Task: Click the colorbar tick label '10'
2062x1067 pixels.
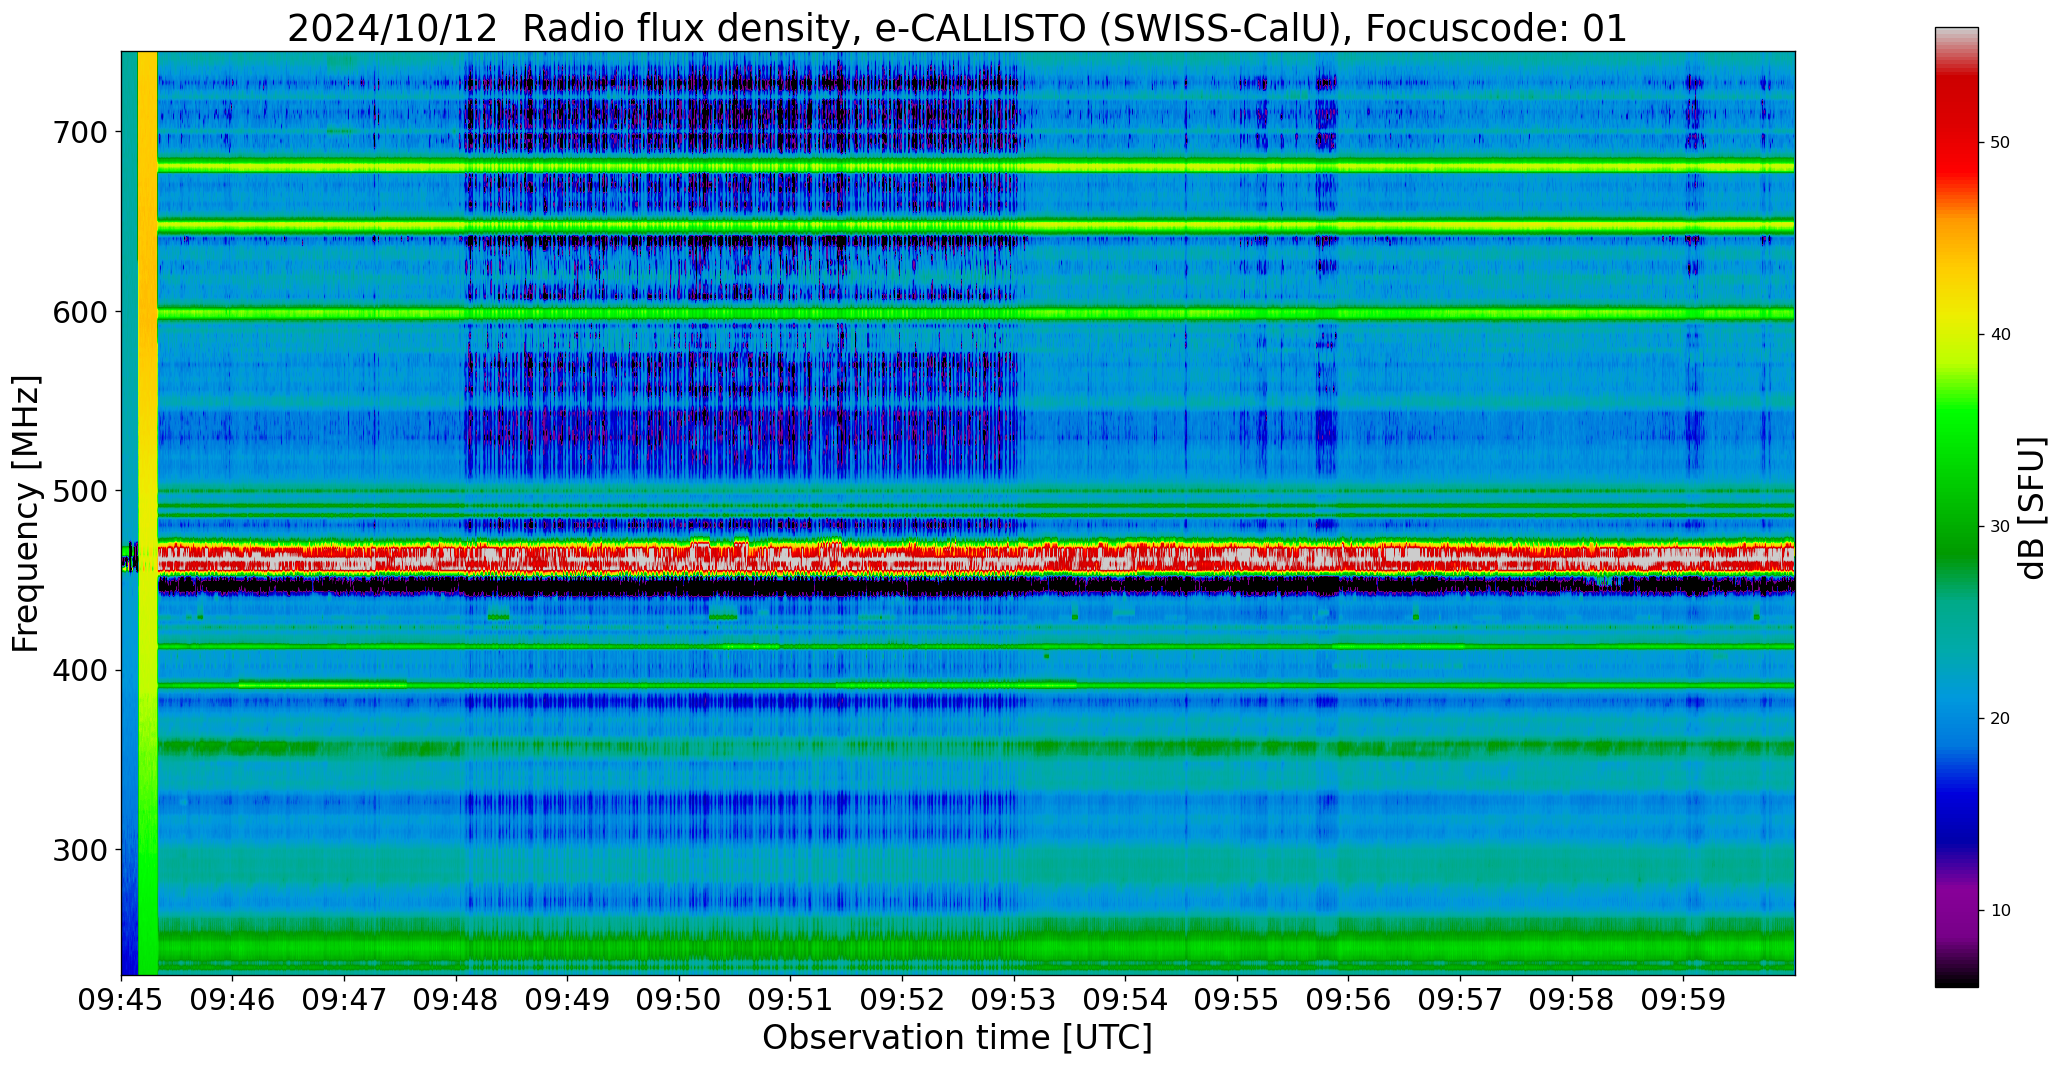Action: (x=2000, y=911)
